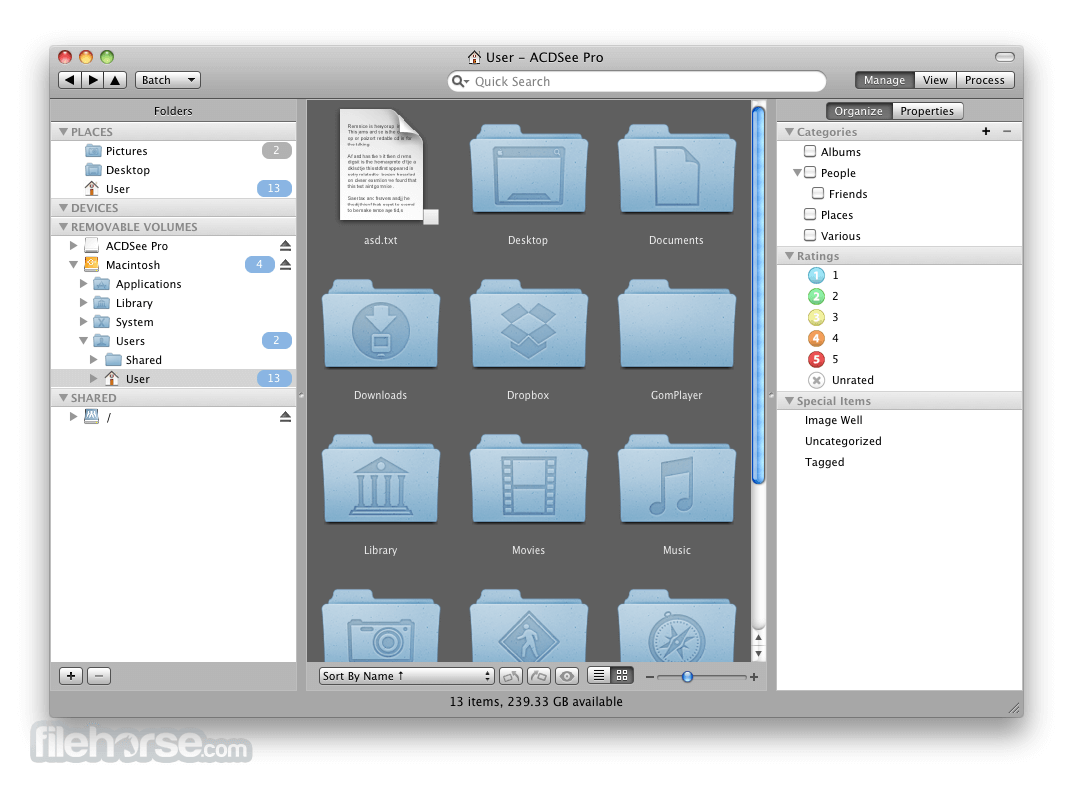The width and height of the screenshot is (1092, 793).
Task: Select the Organize tab
Action: (859, 111)
